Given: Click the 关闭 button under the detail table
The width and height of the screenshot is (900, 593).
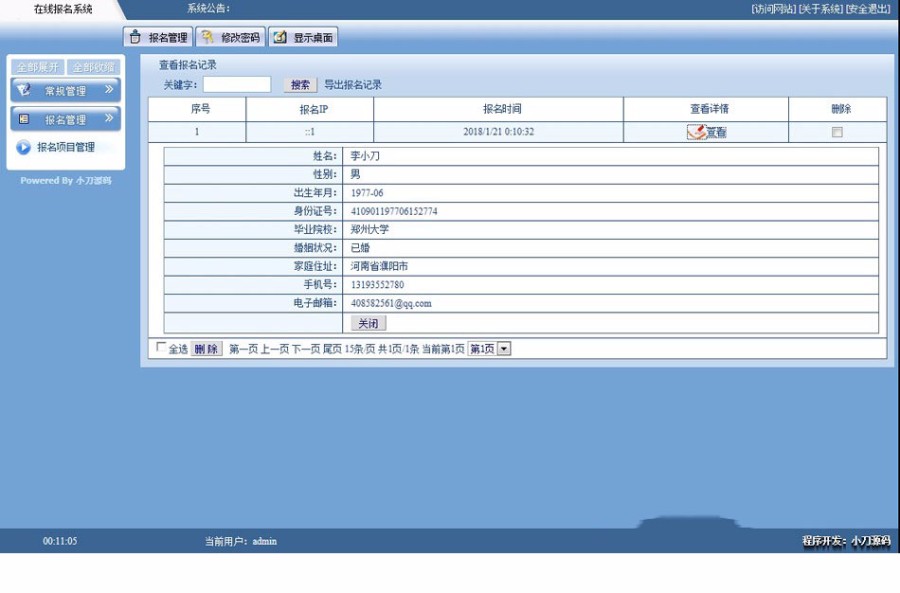Looking at the screenshot, I should click(367, 323).
